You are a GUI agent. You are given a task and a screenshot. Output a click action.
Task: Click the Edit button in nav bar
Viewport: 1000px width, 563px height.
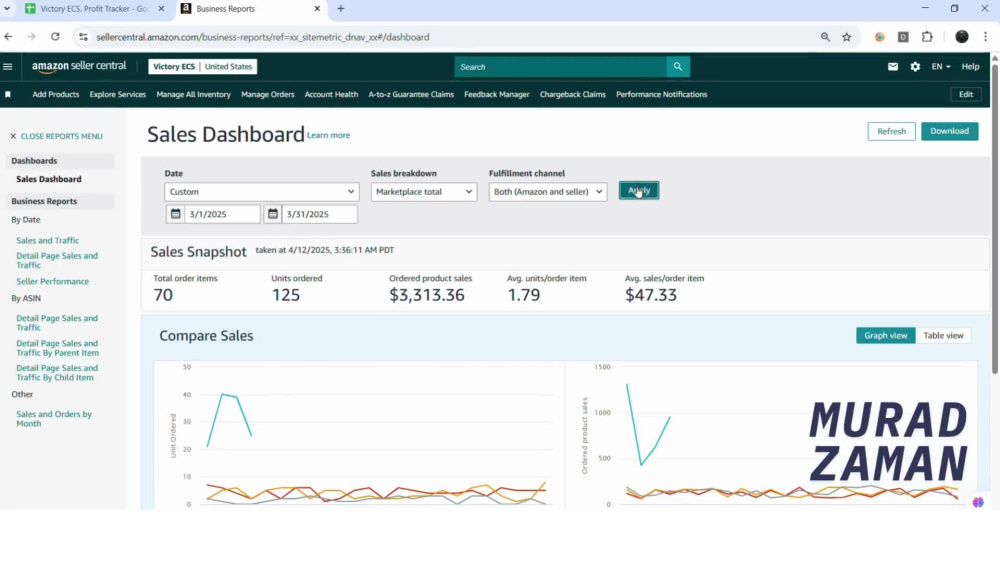pos(966,94)
